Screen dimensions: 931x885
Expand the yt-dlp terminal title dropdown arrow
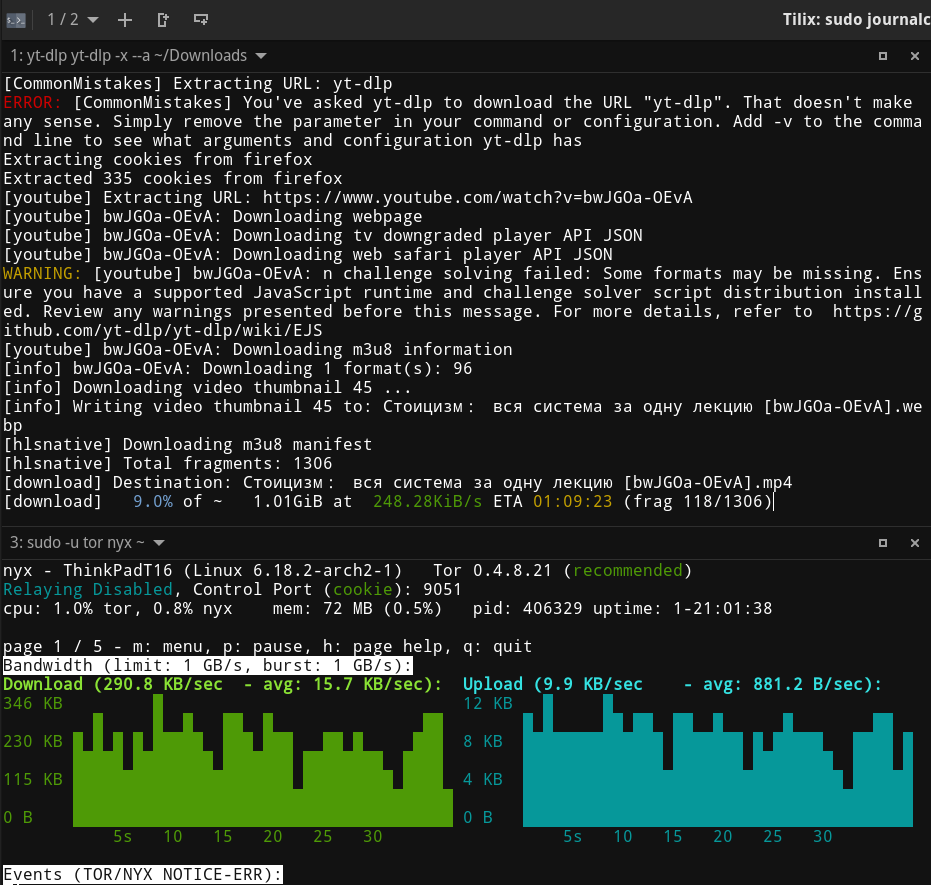point(261,56)
